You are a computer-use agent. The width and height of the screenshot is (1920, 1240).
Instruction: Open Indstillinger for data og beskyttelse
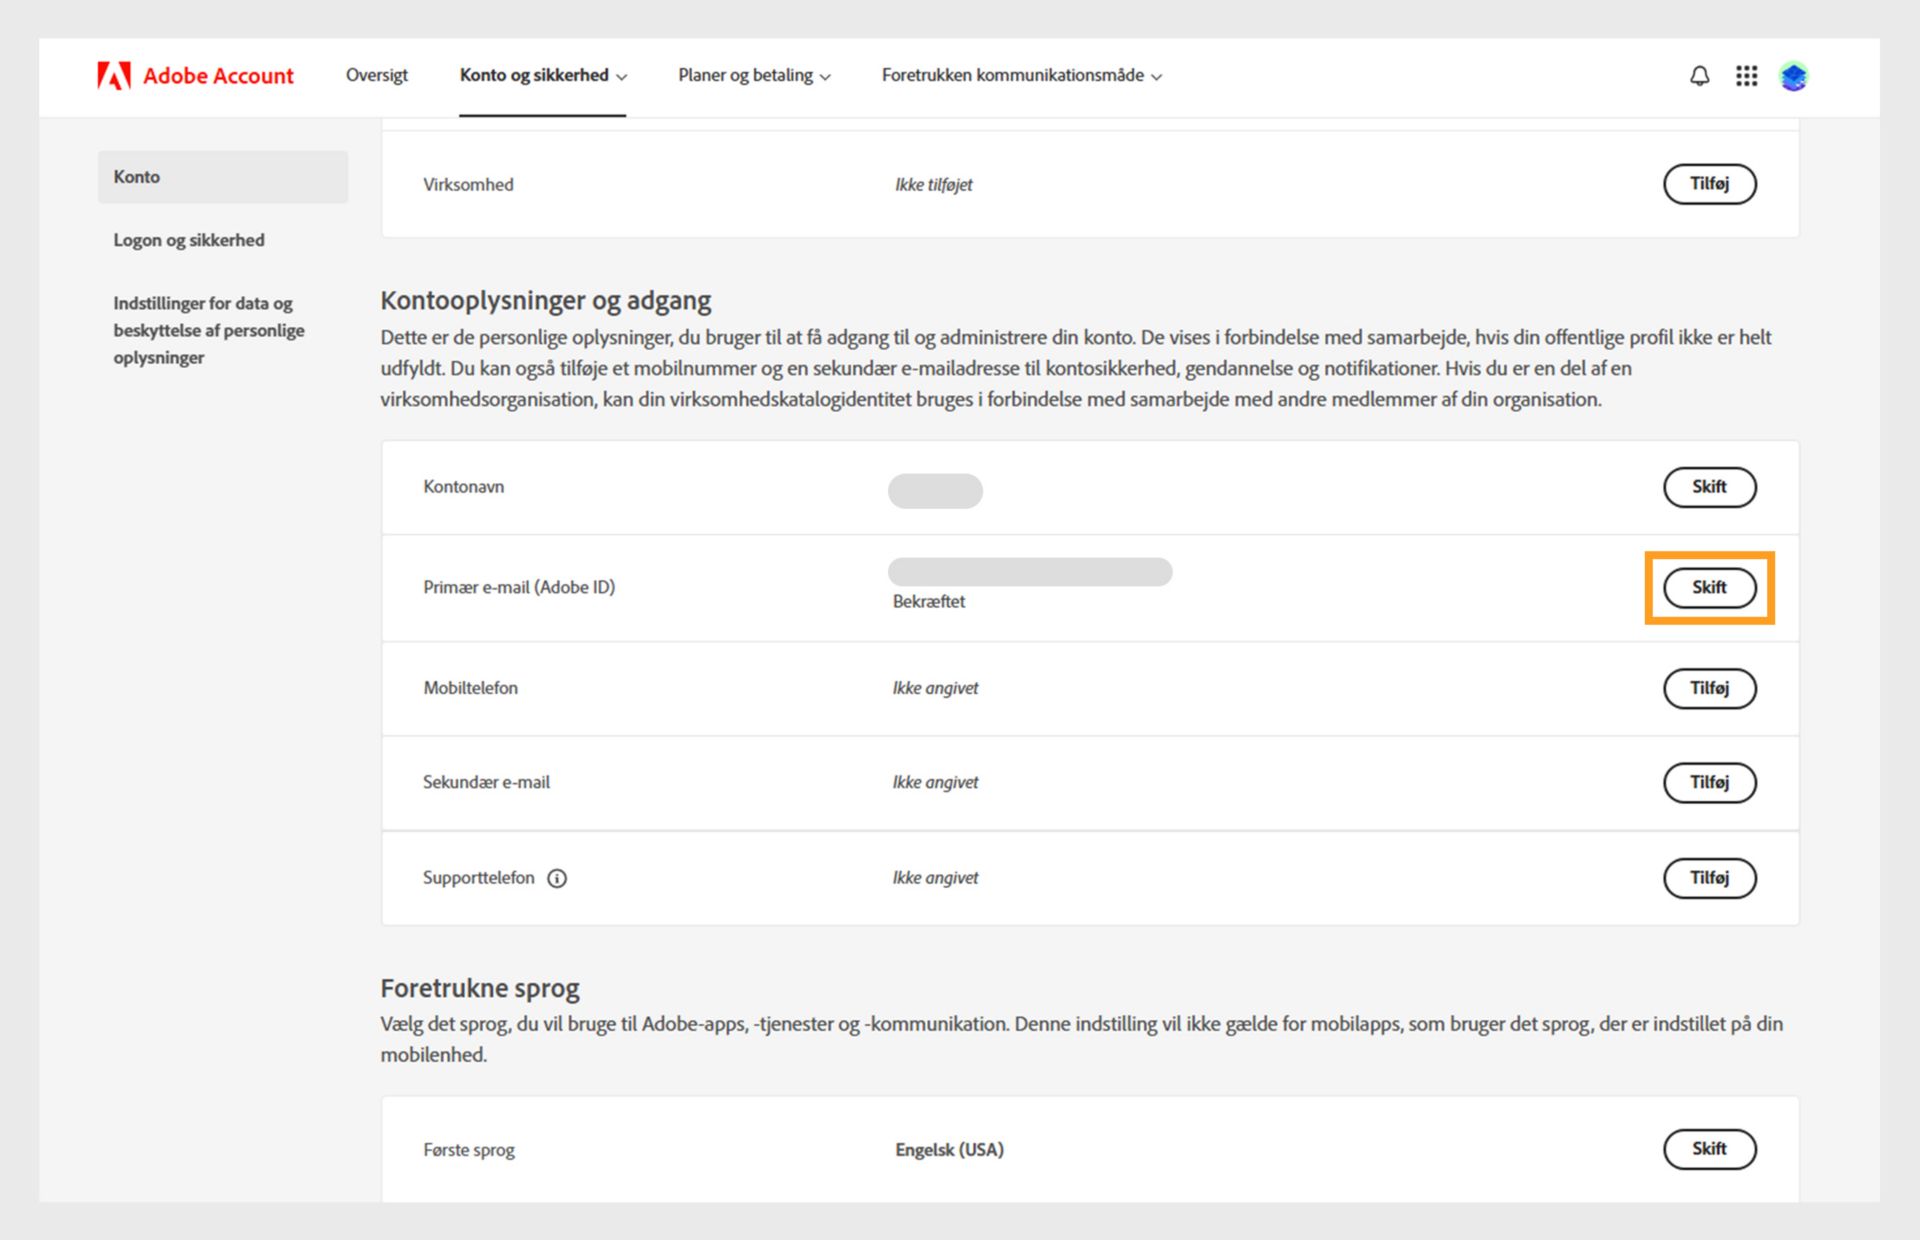pyautogui.click(x=209, y=330)
